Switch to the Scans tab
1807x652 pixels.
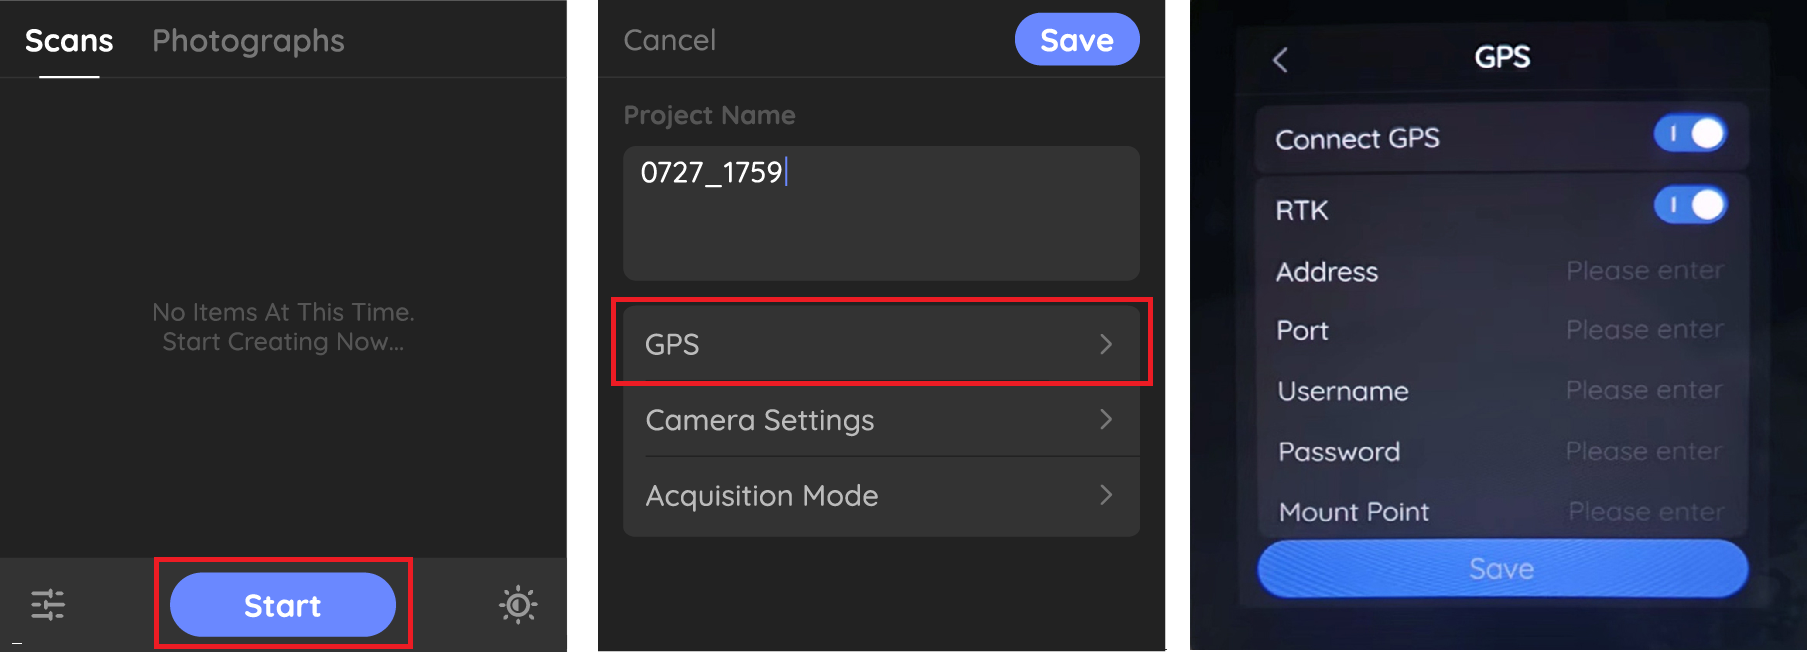point(69,41)
